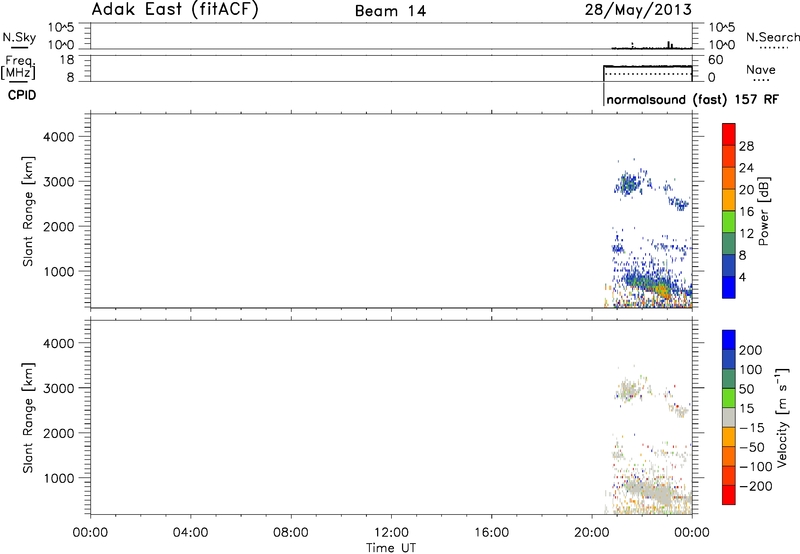Click the 'CPID' label
Image resolution: width=800 pixels, height=554 pixels.
pyautogui.click(x=22, y=95)
